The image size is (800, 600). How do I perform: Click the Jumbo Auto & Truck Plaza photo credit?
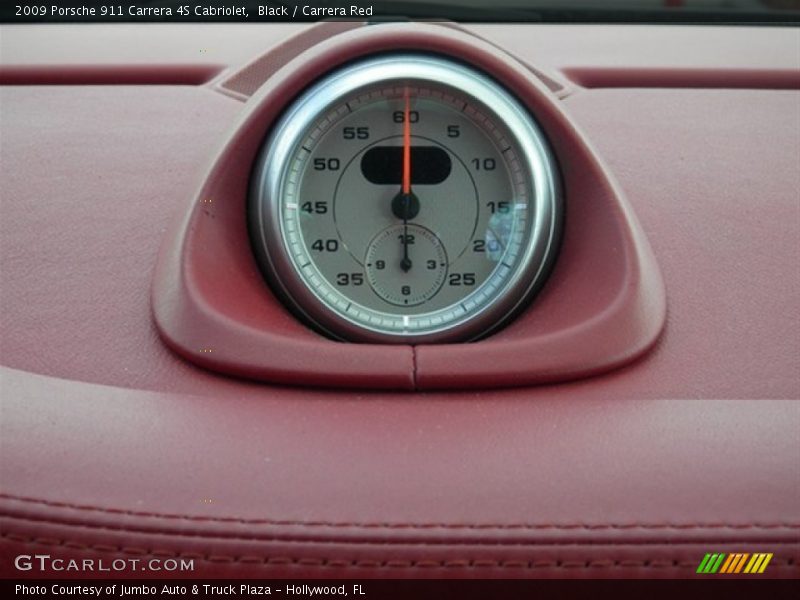click(190, 590)
